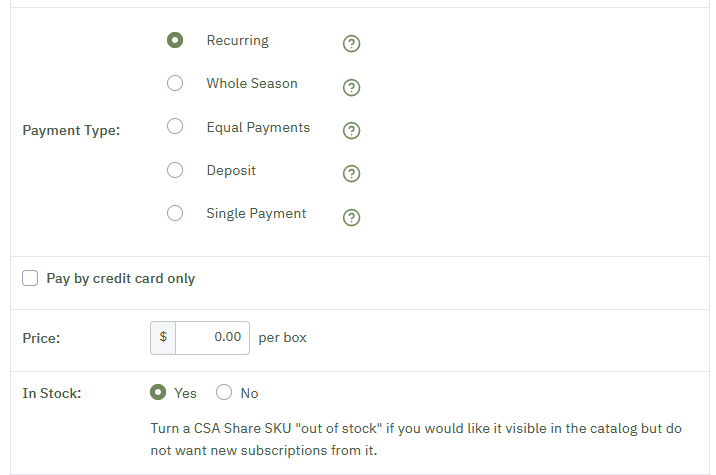Click the 'Price:' field label
Screen dimensions: 716x475
click(x=41, y=338)
